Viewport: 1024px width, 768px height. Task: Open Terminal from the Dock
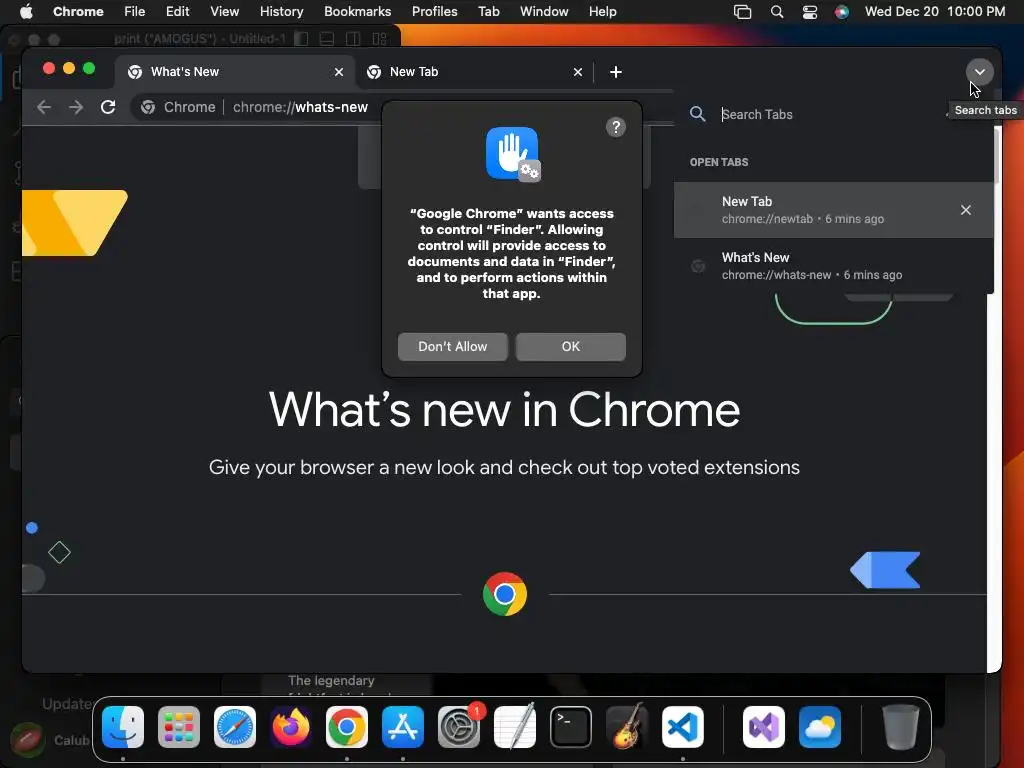[571, 727]
